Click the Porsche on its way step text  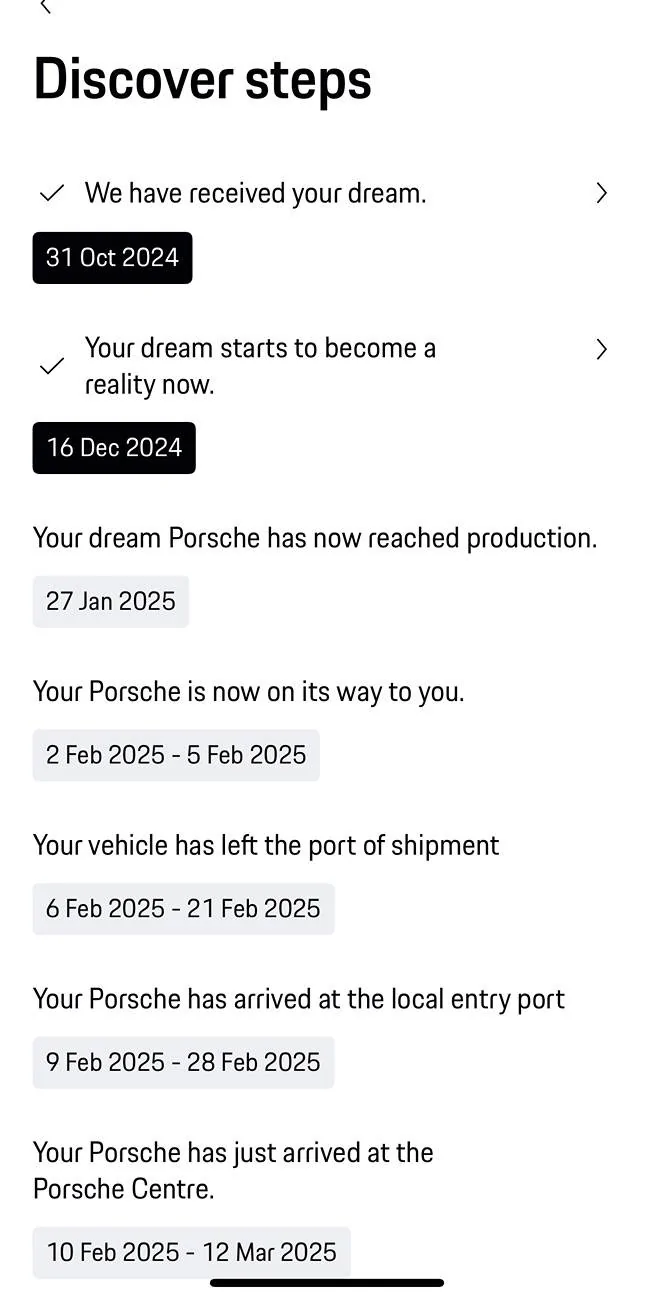(248, 691)
